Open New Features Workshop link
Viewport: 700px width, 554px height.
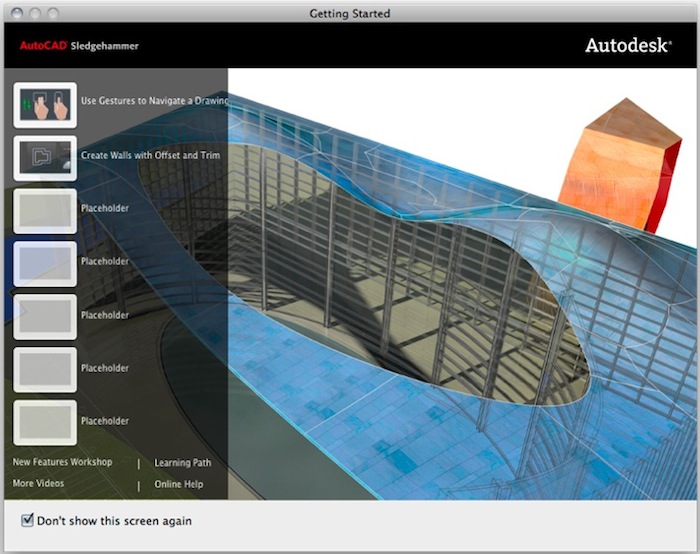[x=62, y=462]
